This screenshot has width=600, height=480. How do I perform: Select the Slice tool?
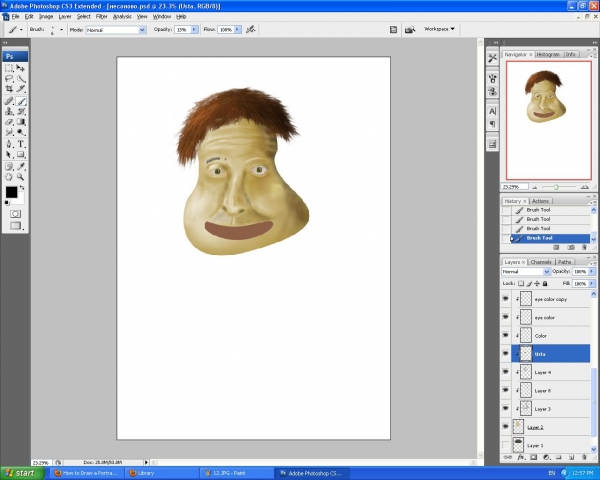[x=21, y=89]
